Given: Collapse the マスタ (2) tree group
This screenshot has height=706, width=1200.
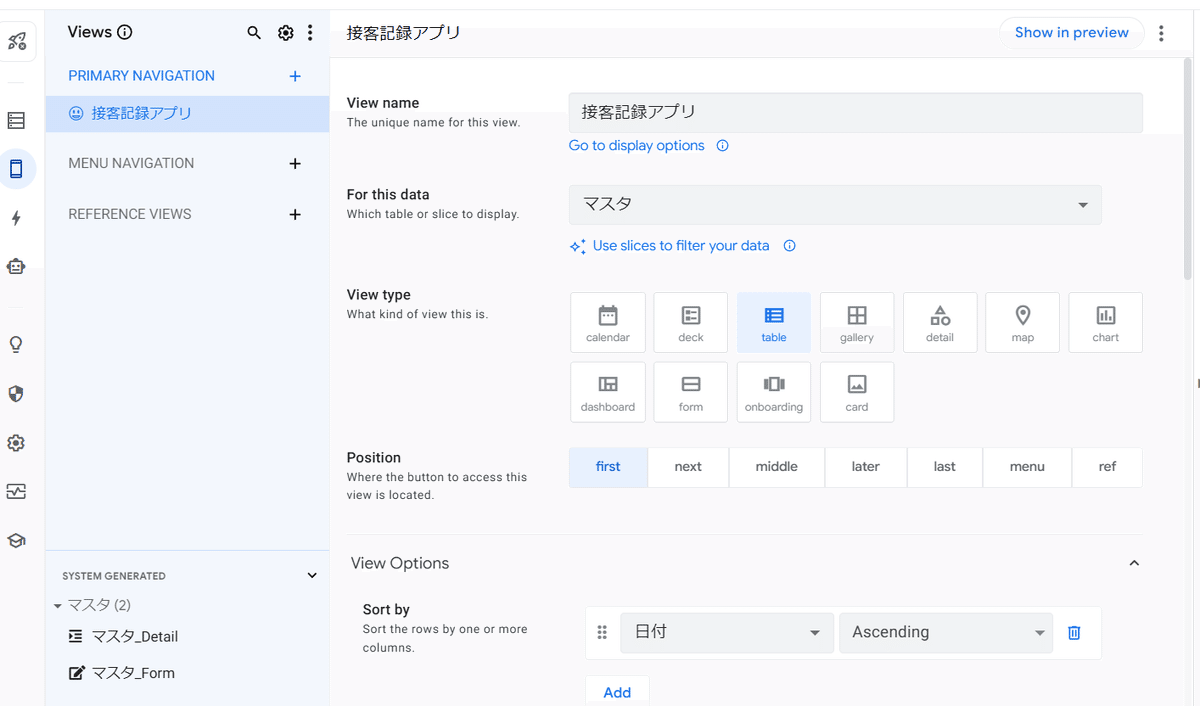Looking at the screenshot, I should pos(58,606).
